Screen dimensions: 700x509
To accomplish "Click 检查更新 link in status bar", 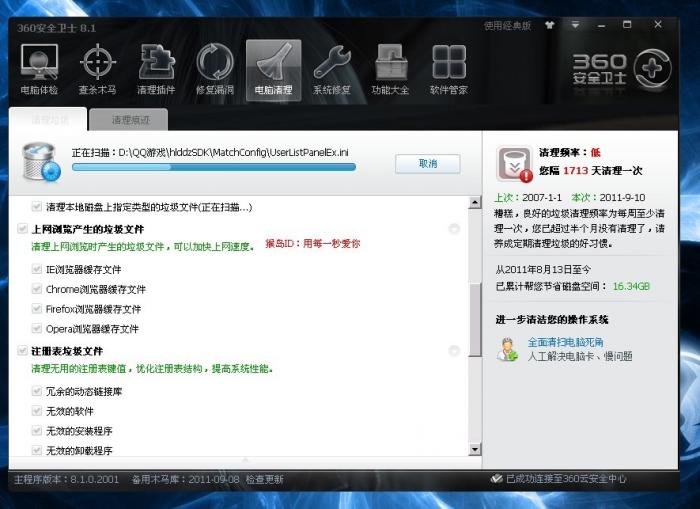I will (x=264, y=479).
